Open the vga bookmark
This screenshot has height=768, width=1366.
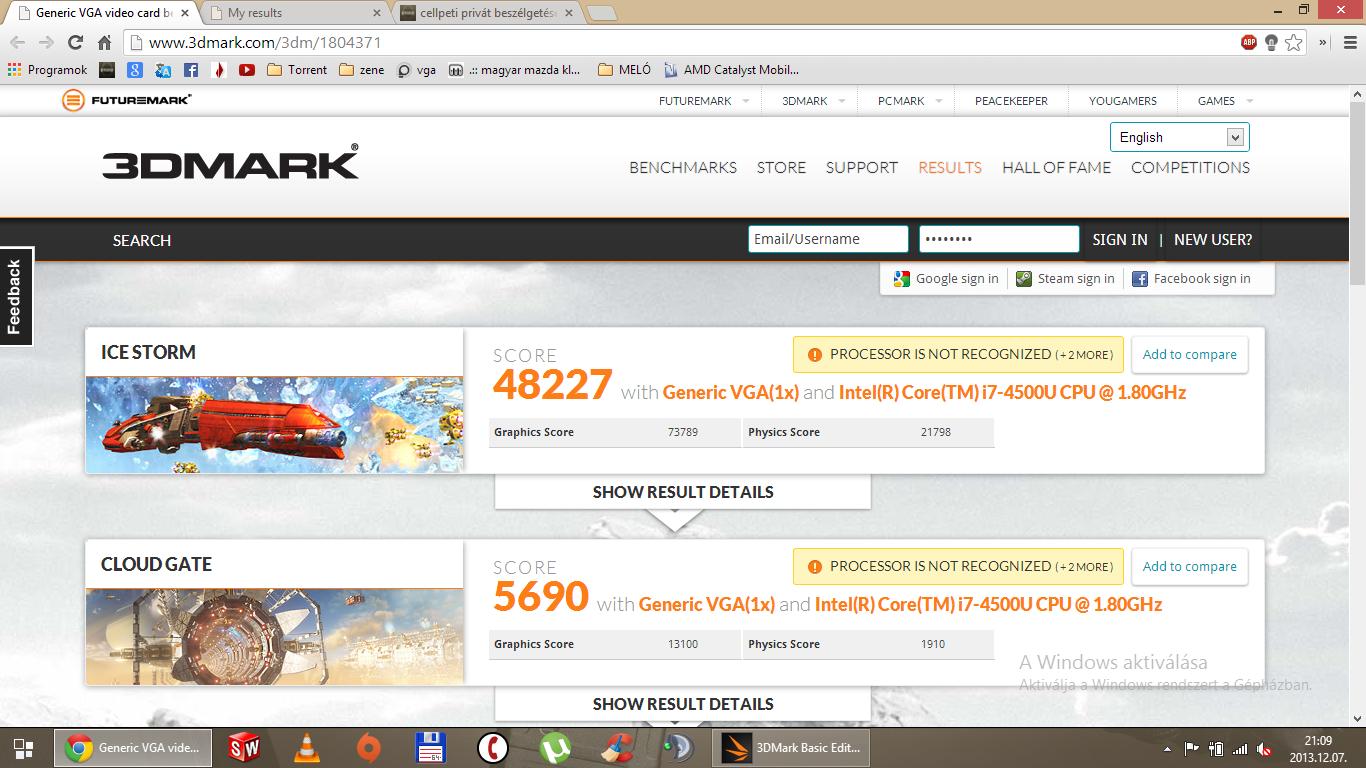[417, 70]
